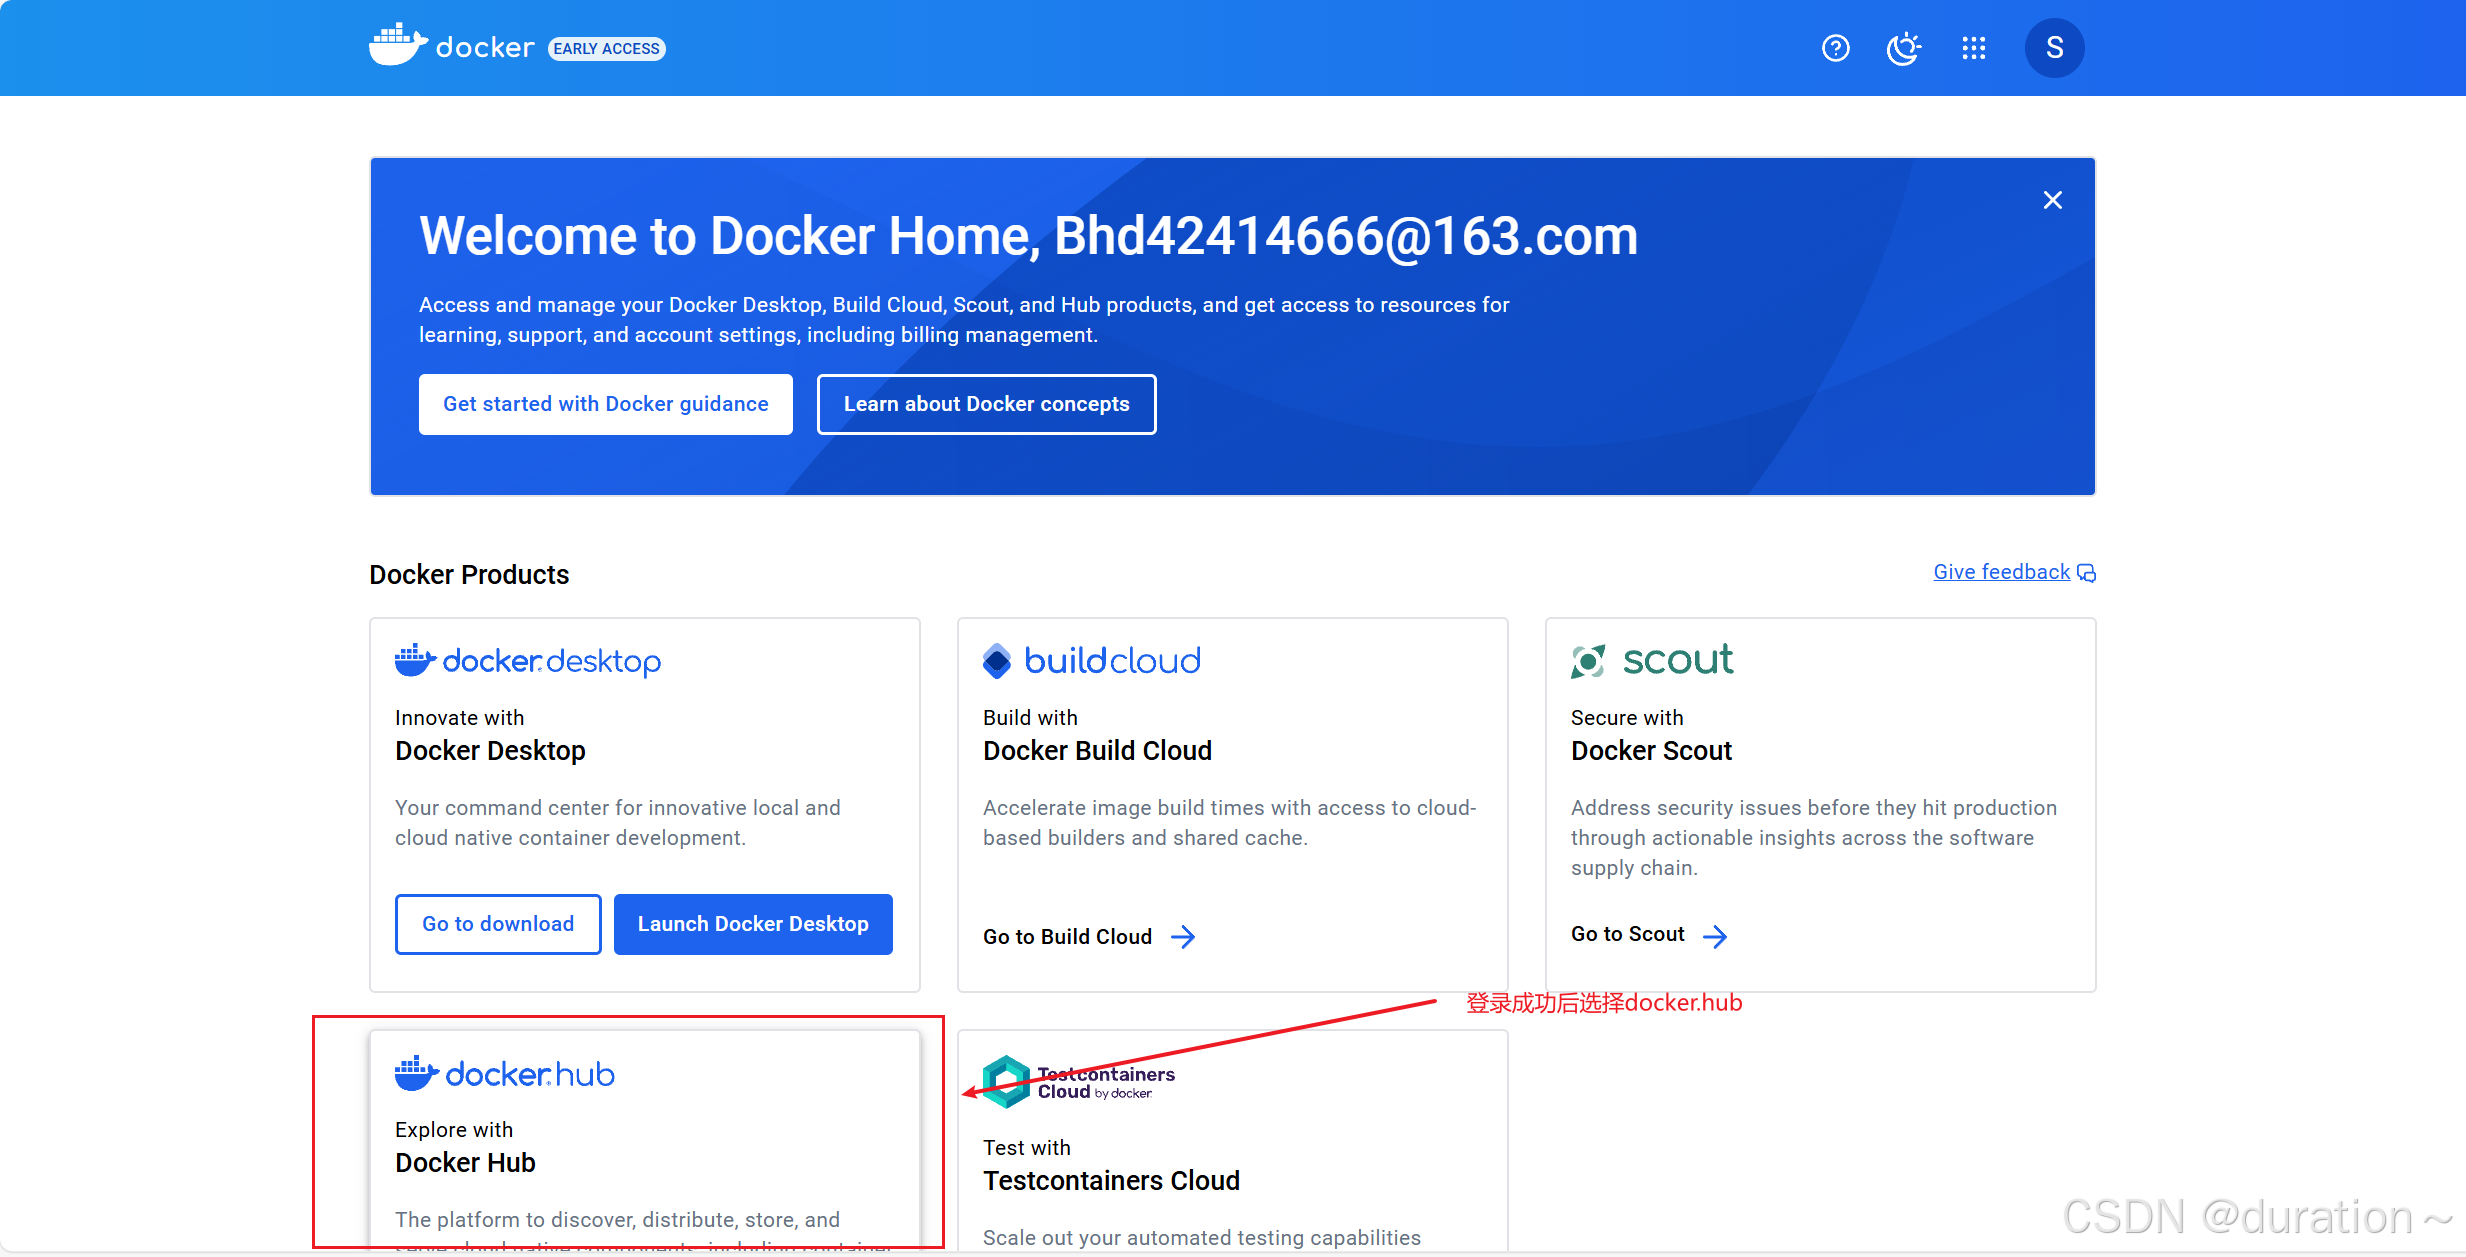Click arrow next to Go to Scout

click(x=1715, y=936)
